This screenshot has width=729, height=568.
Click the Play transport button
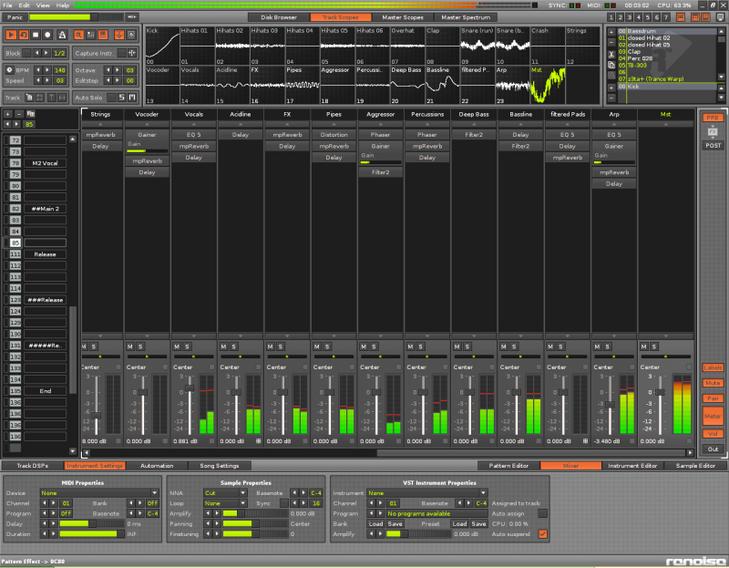[11, 35]
